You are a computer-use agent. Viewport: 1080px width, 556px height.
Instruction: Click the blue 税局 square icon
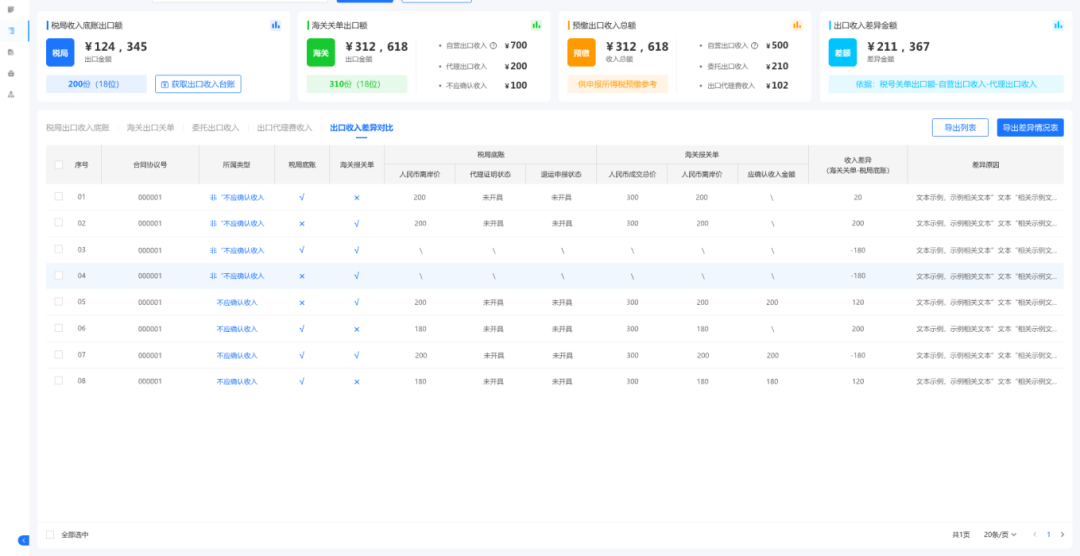coord(60,52)
